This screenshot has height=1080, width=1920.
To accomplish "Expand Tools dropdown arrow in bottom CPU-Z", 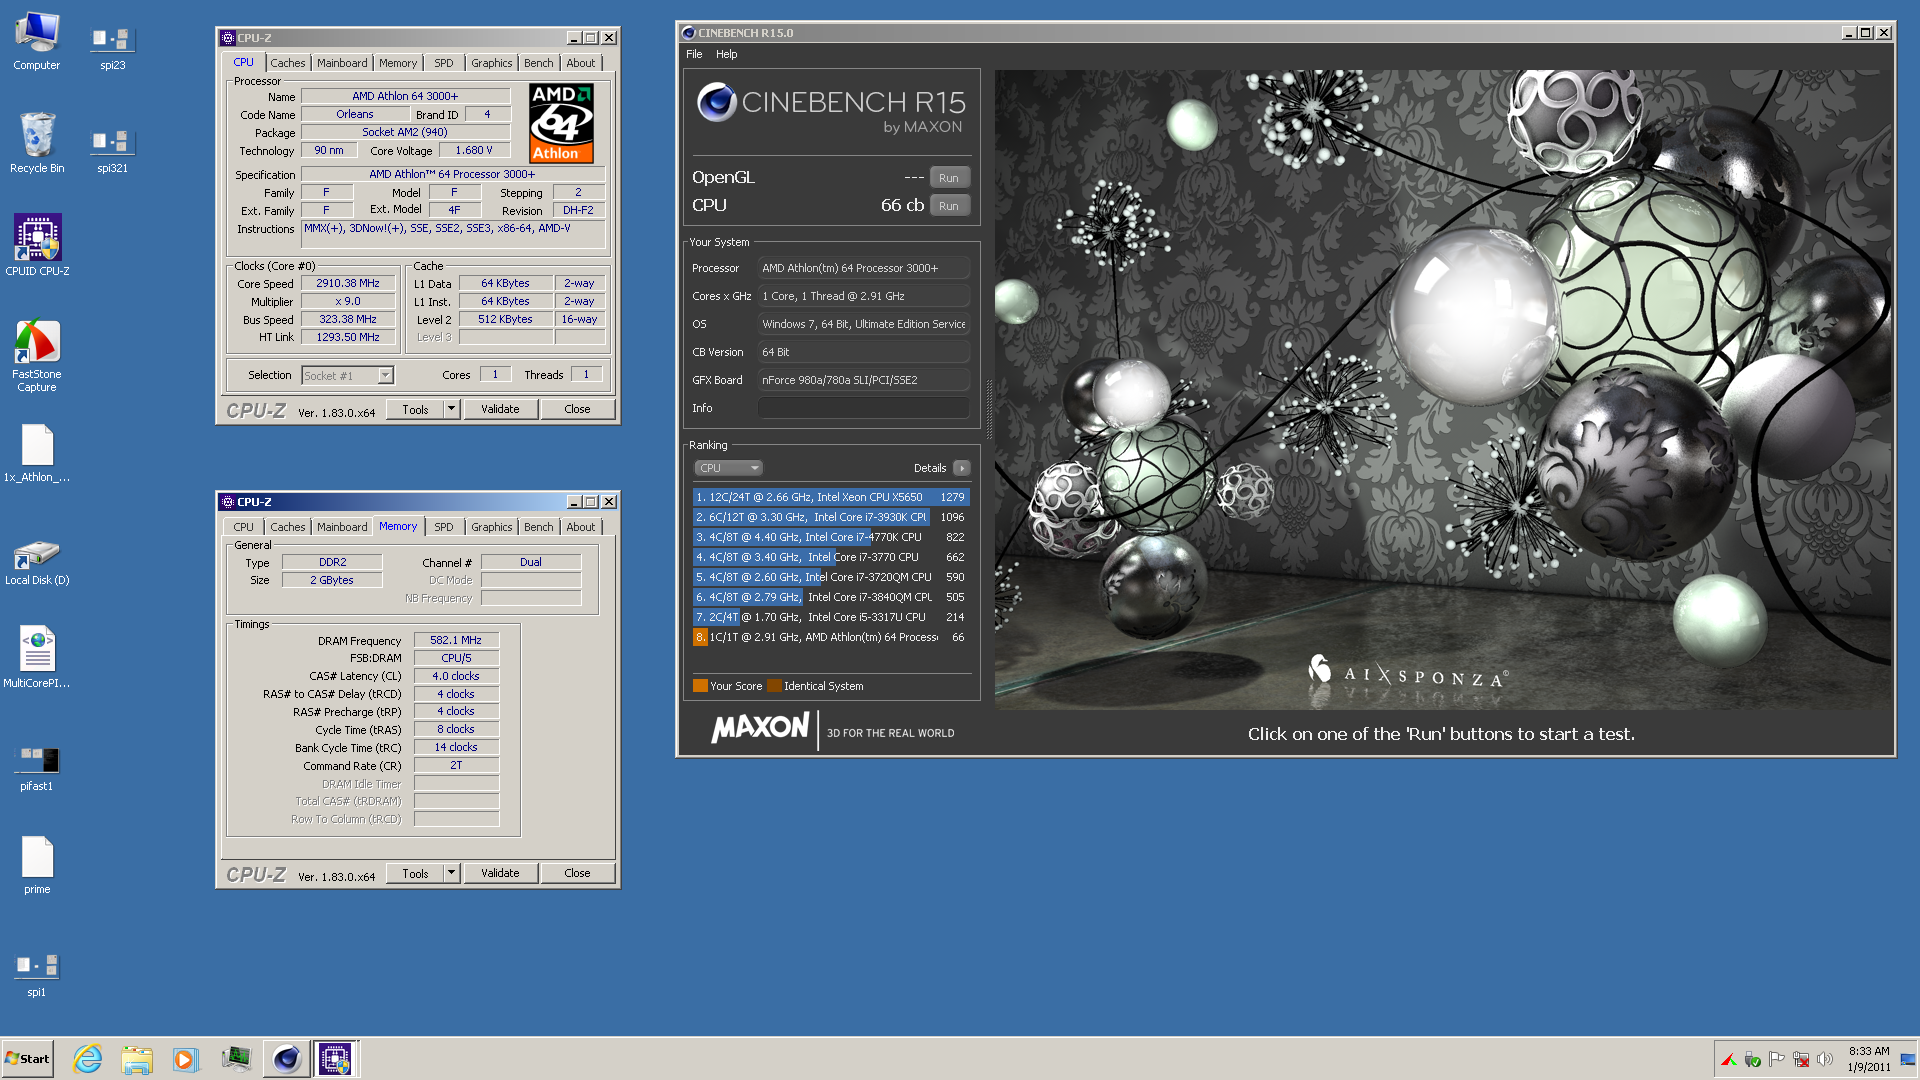I will point(451,873).
